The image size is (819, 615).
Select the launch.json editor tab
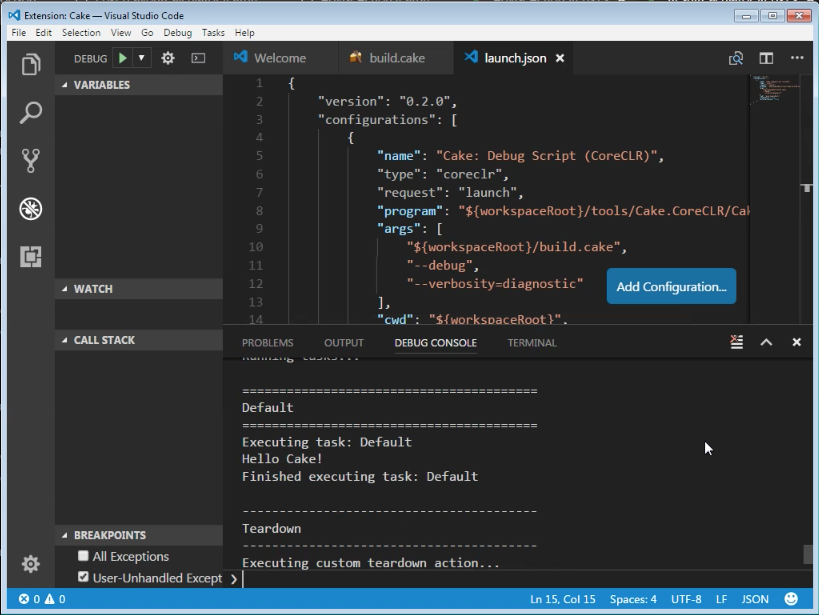[x=515, y=58]
